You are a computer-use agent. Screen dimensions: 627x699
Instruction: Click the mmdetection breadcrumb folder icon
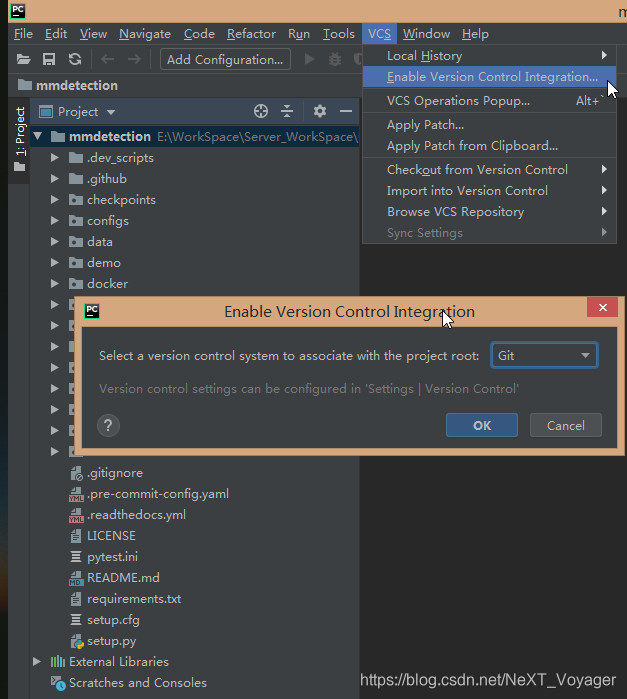[25, 85]
